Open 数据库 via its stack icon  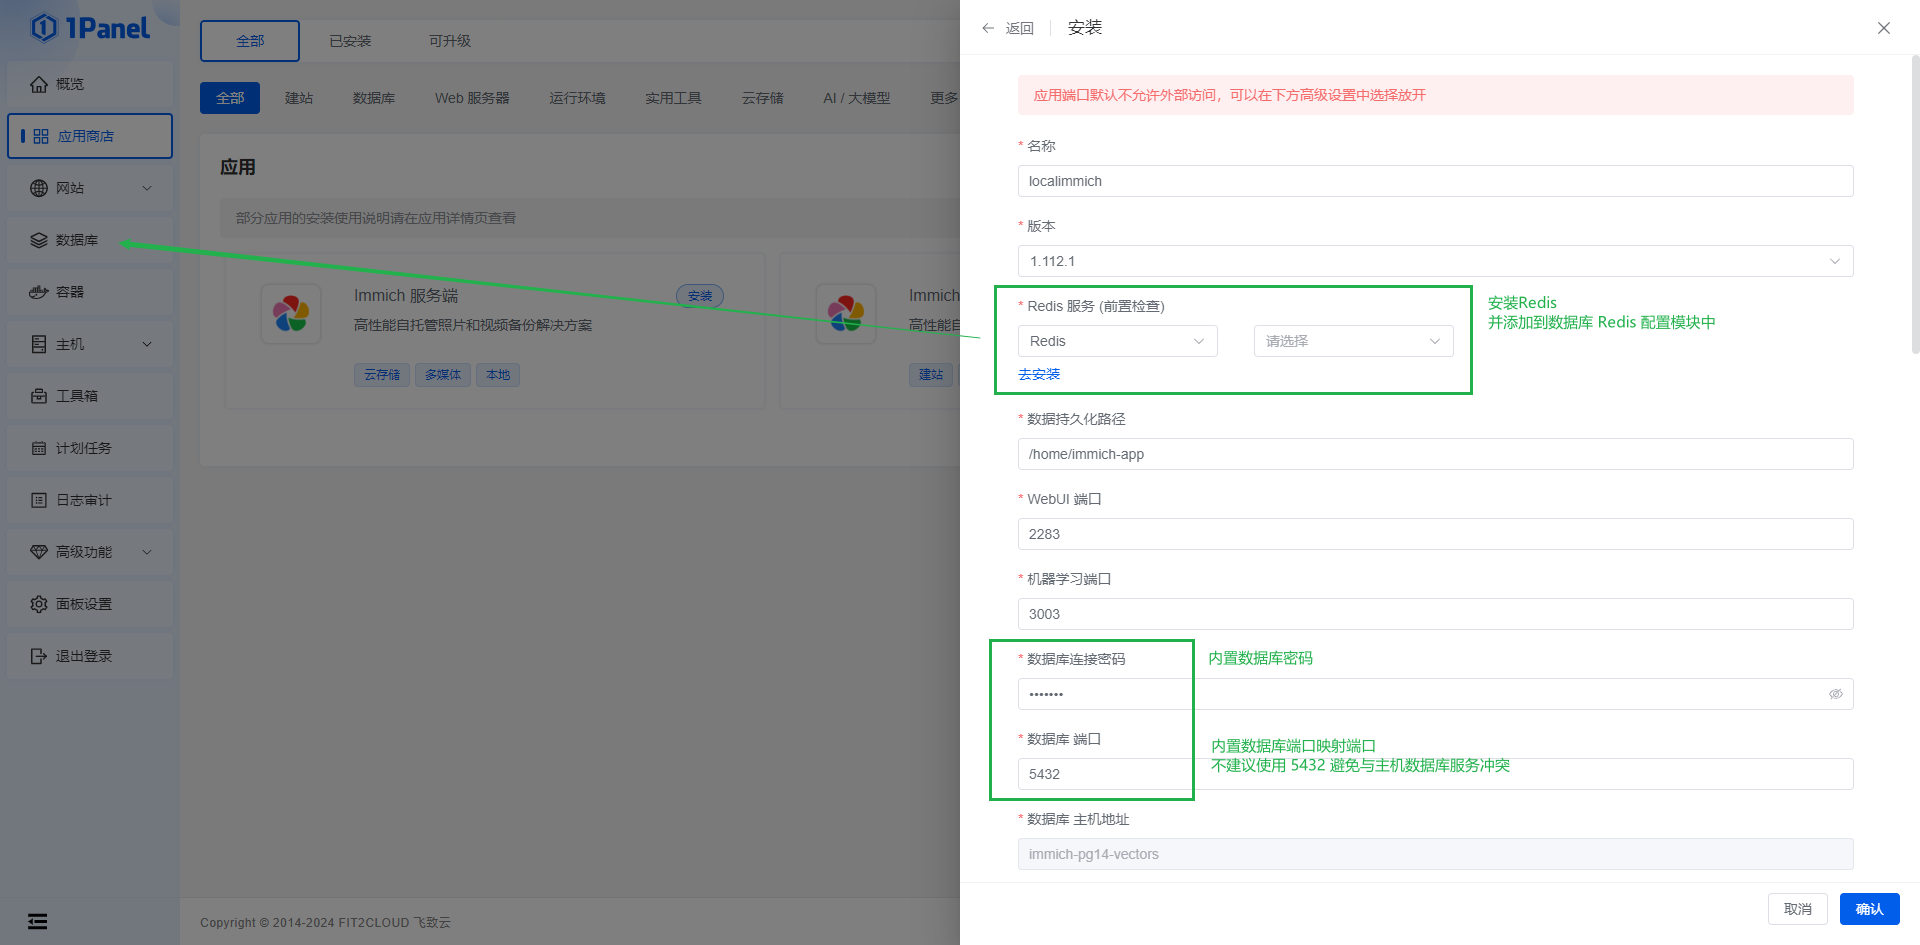(x=39, y=240)
